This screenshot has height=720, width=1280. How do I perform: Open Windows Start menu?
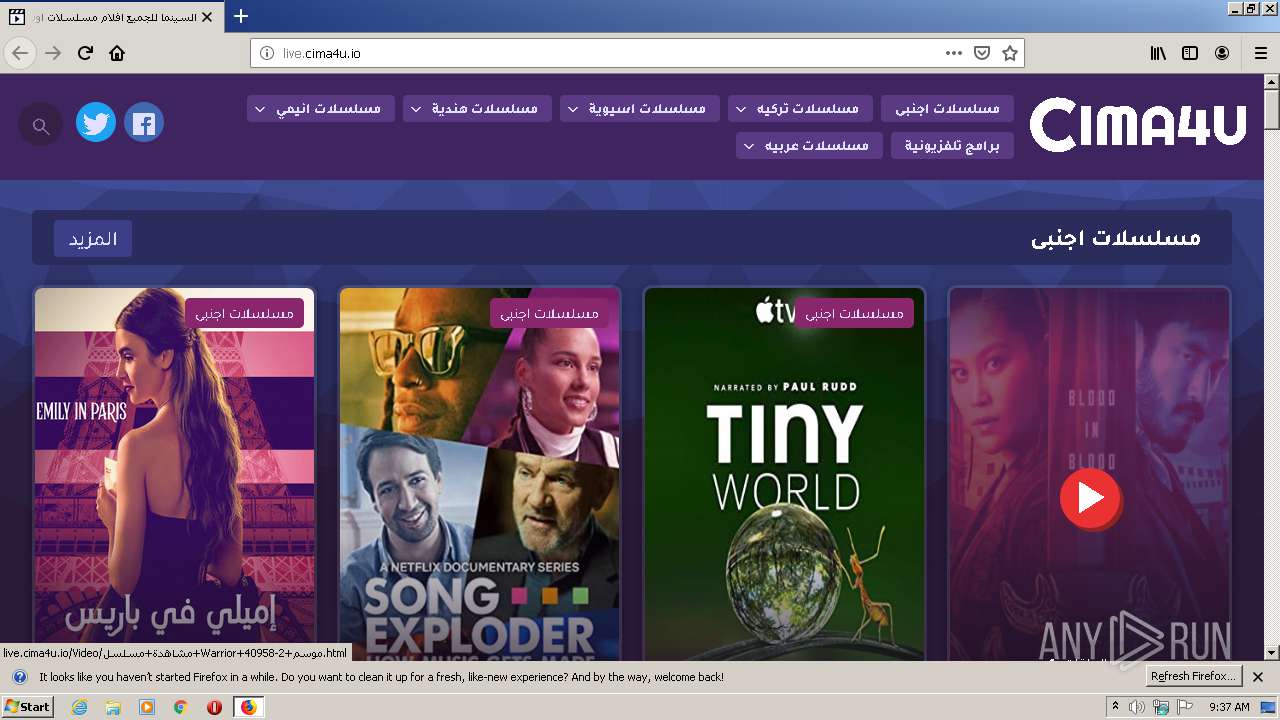[28, 707]
